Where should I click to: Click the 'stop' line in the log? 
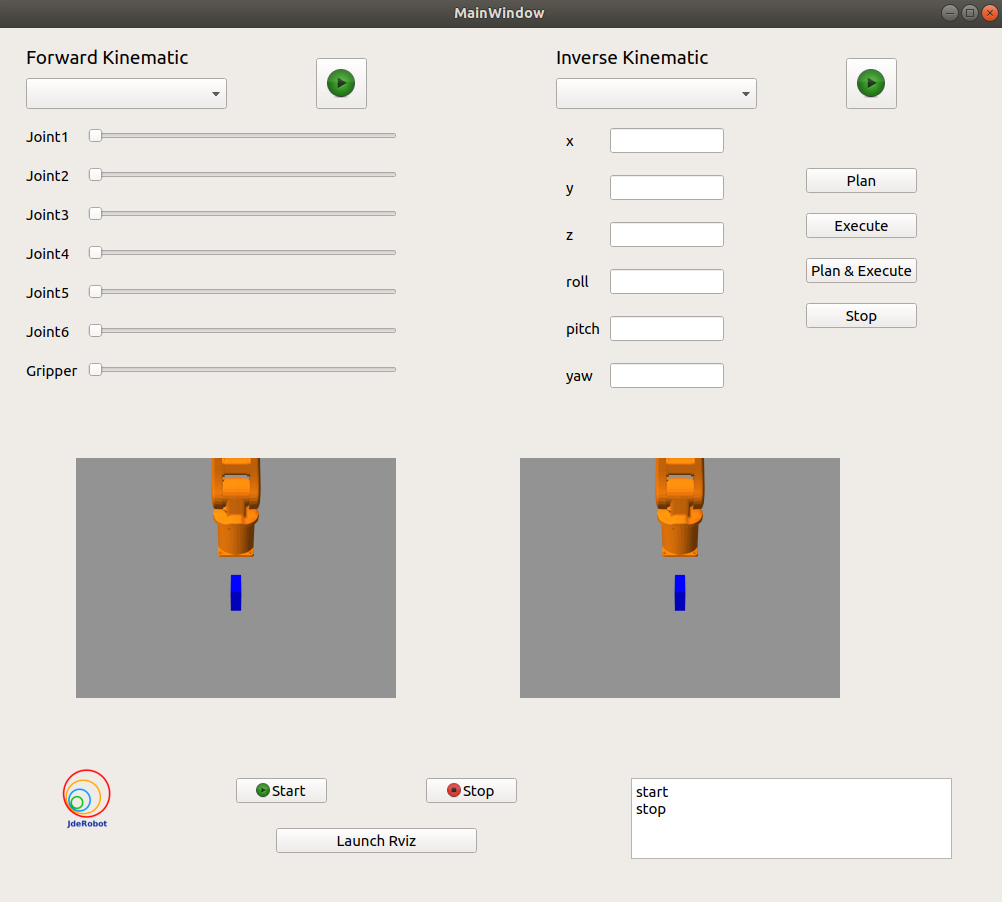(x=651, y=809)
